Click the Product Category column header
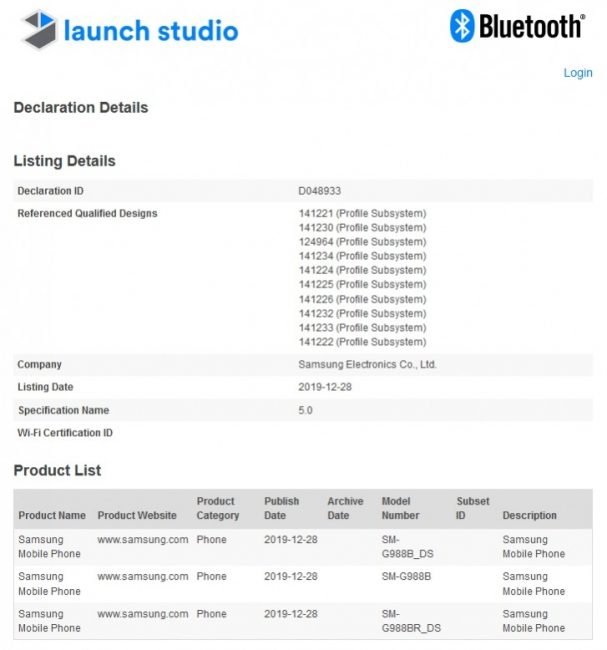Viewport: 607px width, 650px height. pos(218,508)
